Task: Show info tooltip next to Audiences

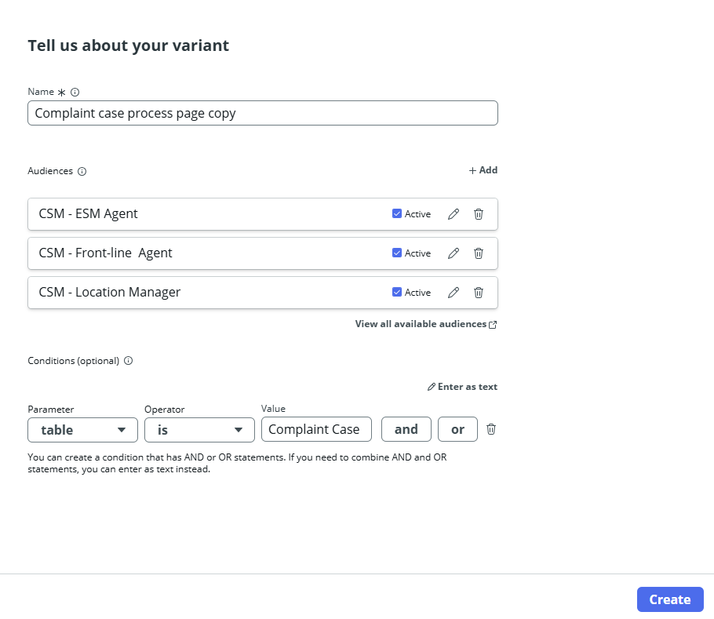Action: [82, 171]
